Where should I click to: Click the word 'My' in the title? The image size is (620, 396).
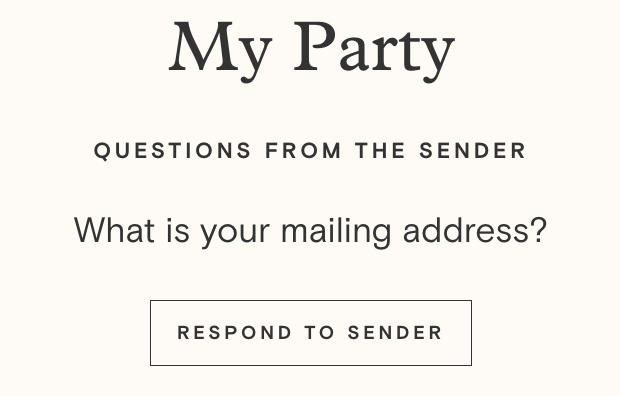(x=220, y=51)
